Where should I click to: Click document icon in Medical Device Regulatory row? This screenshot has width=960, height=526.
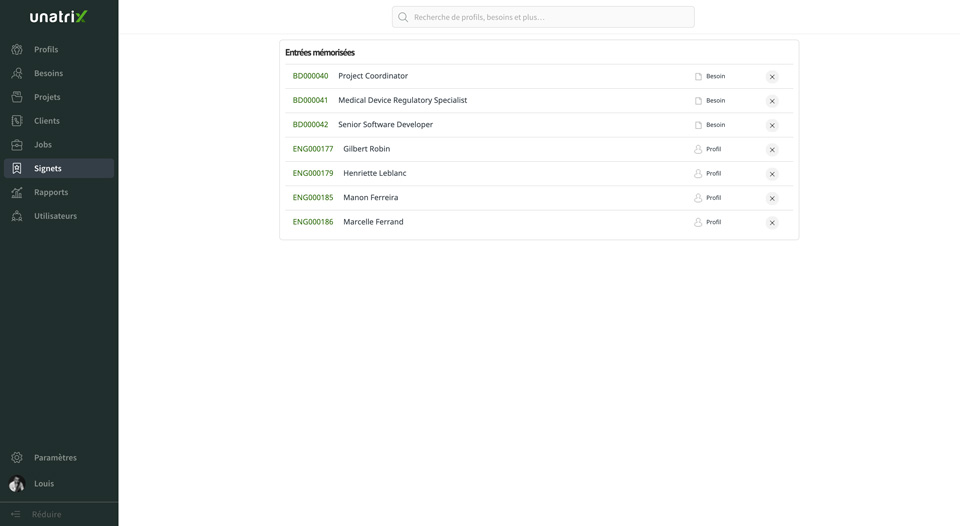click(x=698, y=101)
